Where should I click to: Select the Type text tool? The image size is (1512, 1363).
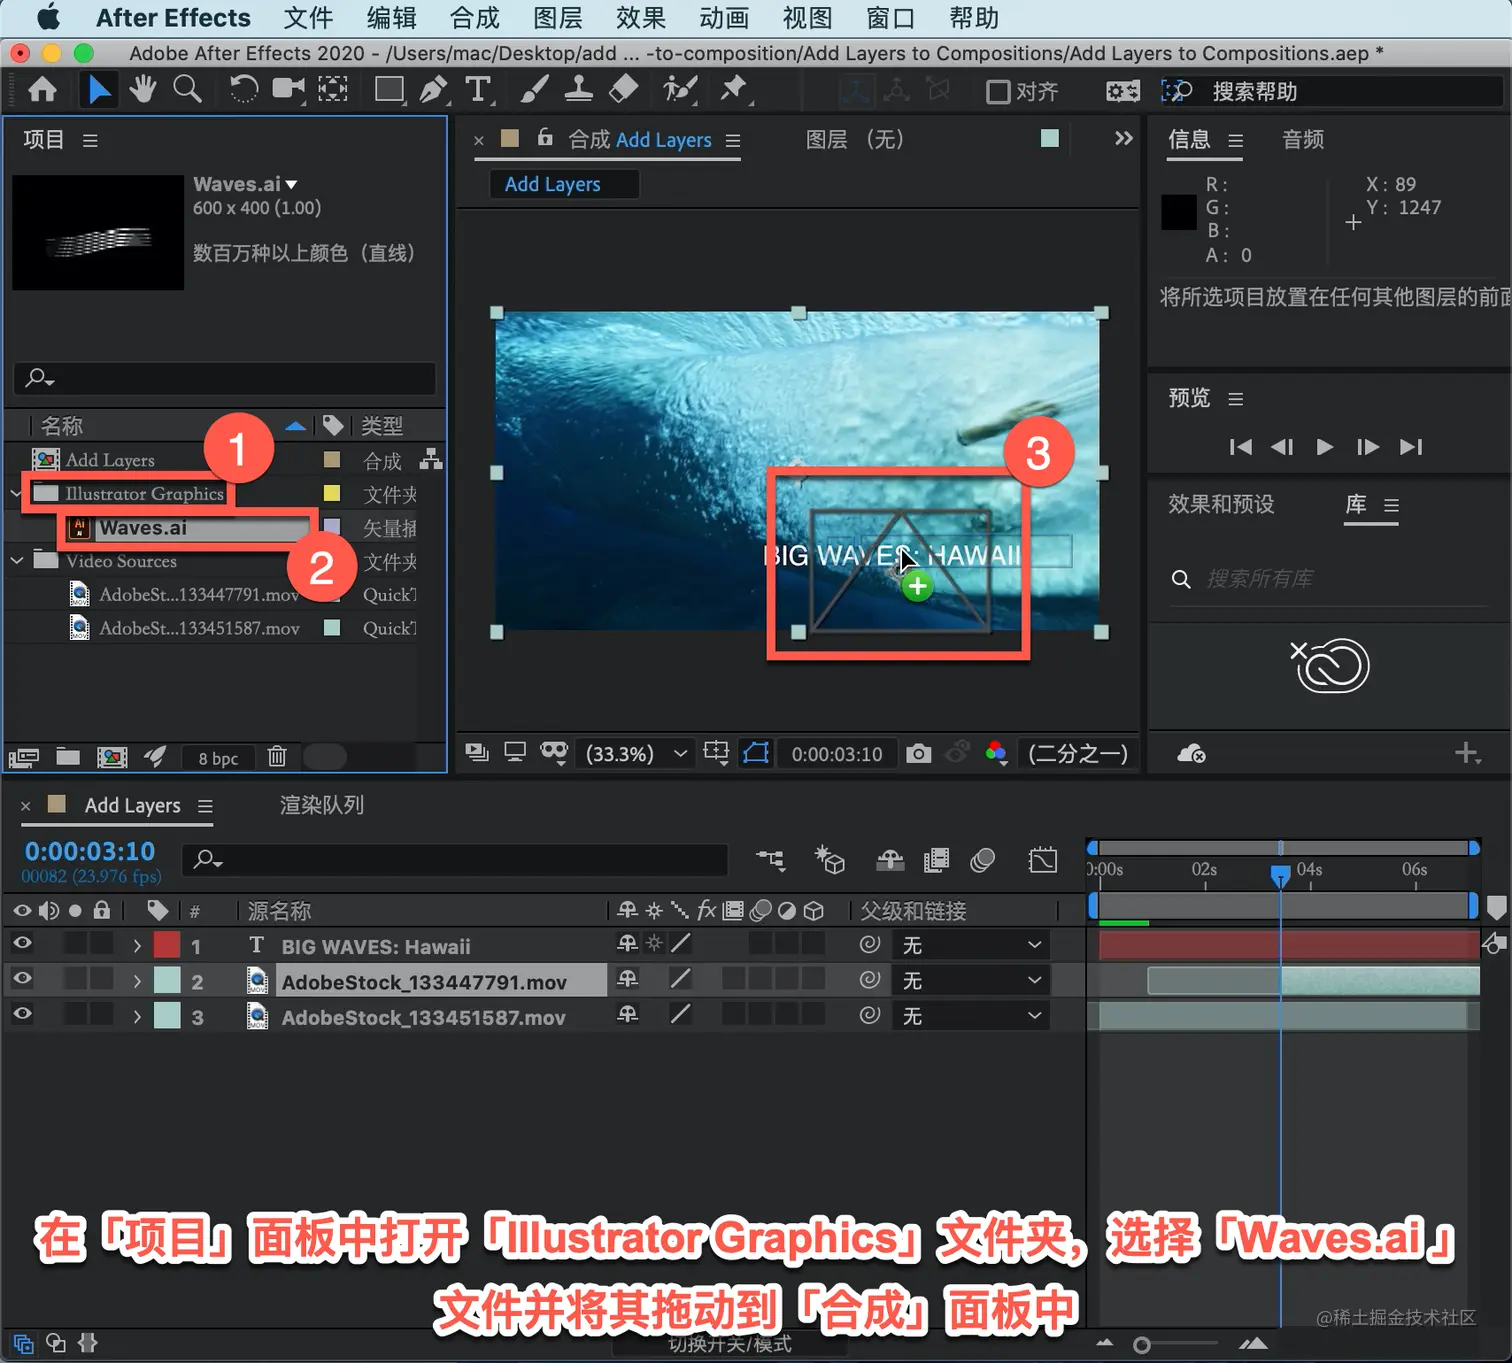(478, 90)
